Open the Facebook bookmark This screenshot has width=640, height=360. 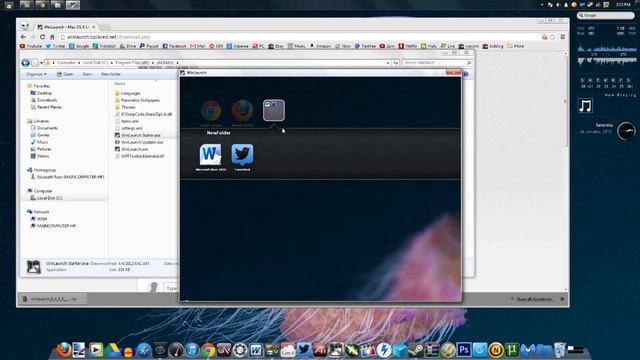174,46
